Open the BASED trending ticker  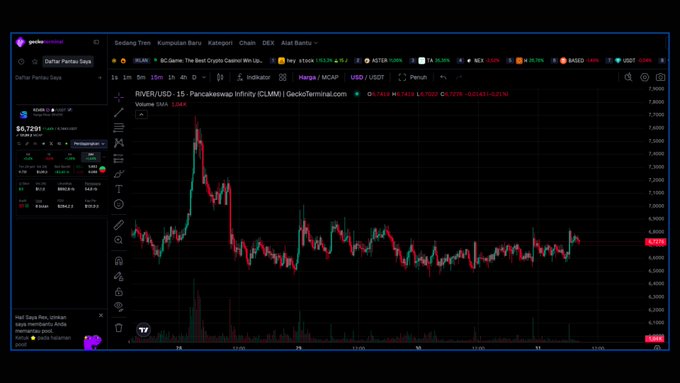(x=579, y=61)
